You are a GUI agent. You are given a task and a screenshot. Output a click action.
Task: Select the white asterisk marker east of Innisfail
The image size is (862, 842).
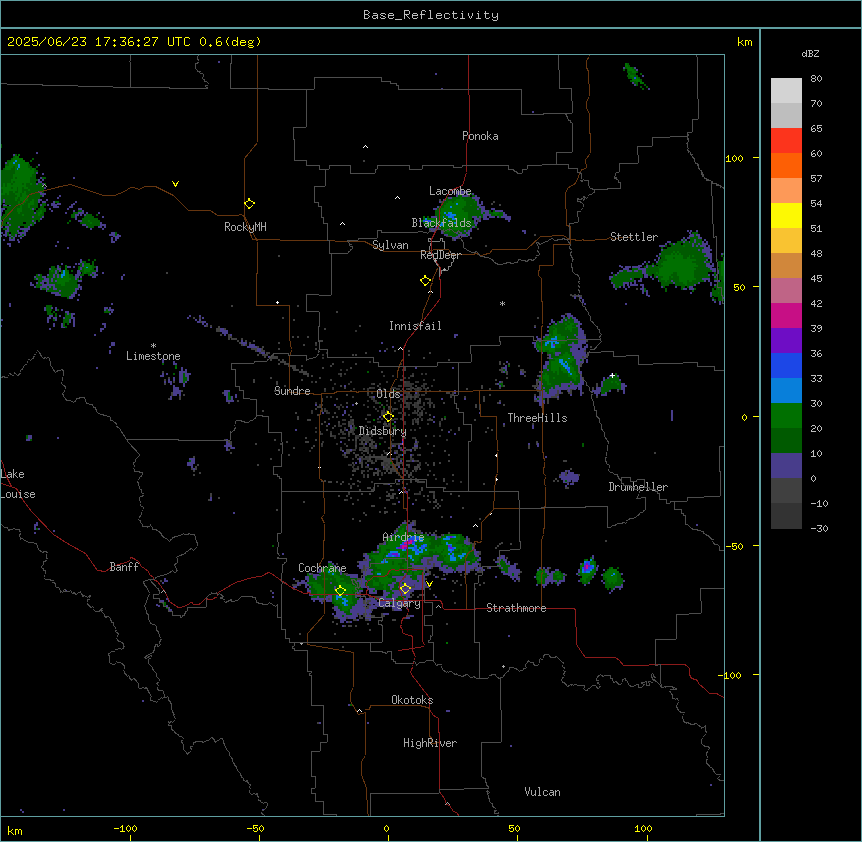pyautogui.click(x=502, y=303)
